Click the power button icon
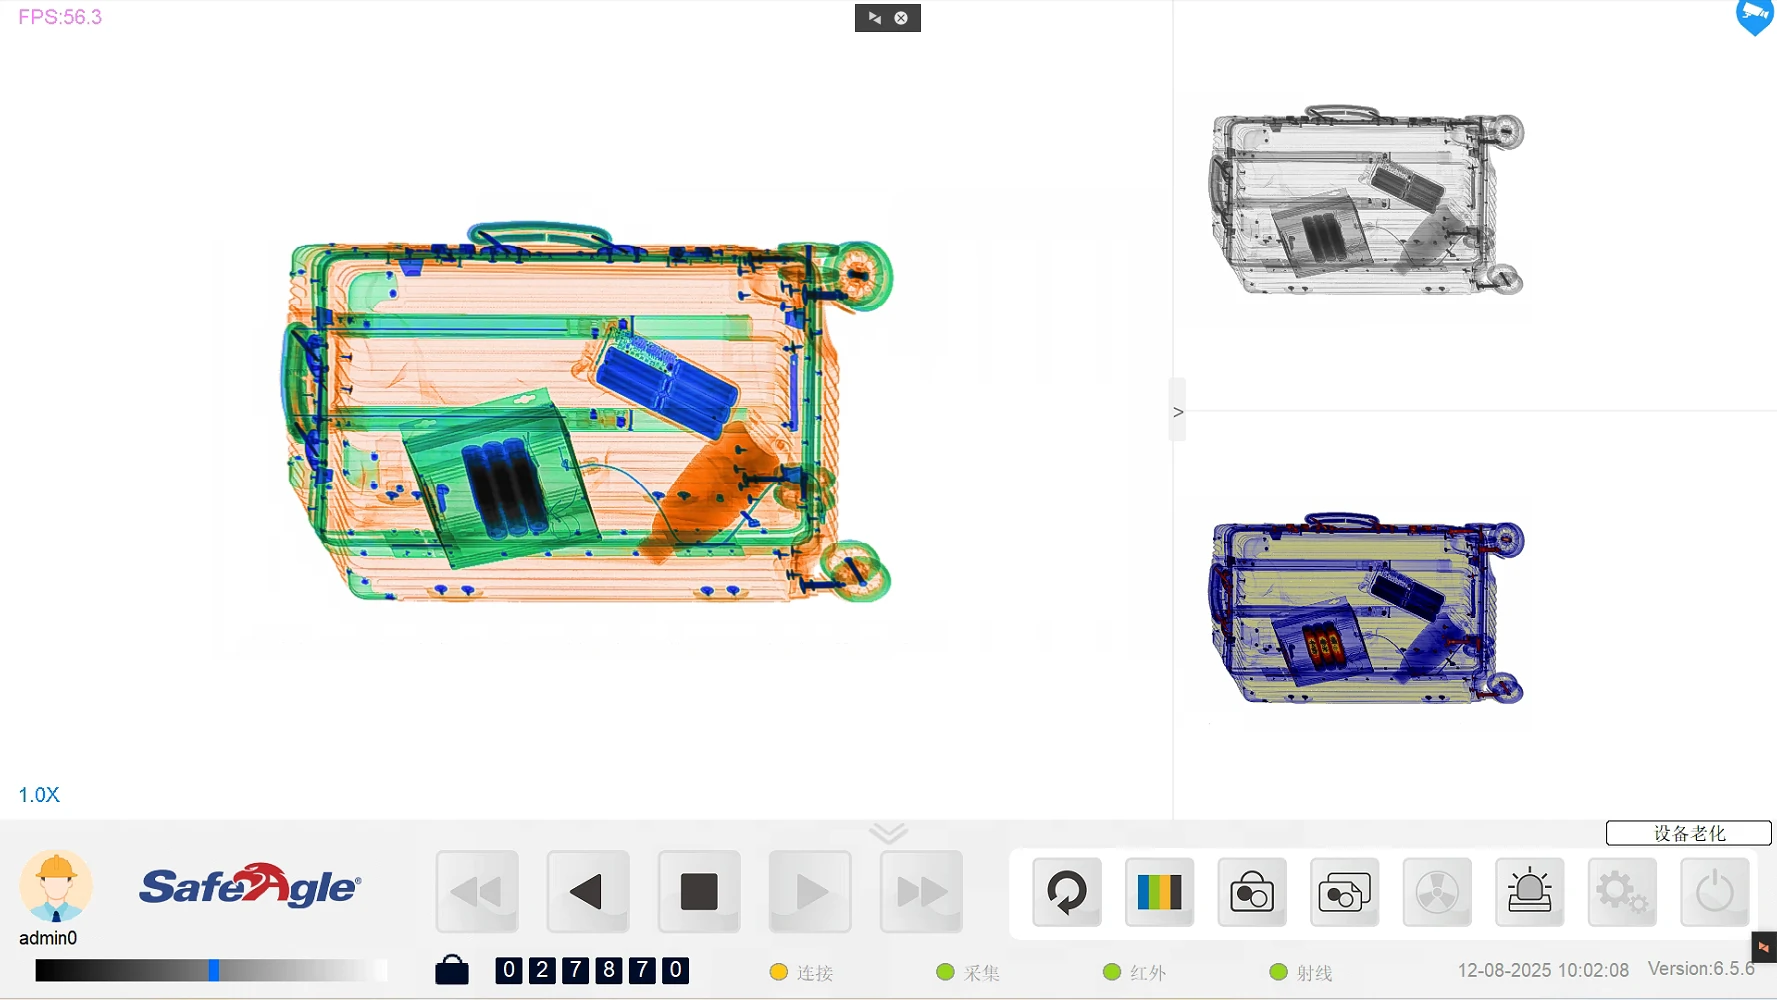 [1714, 892]
